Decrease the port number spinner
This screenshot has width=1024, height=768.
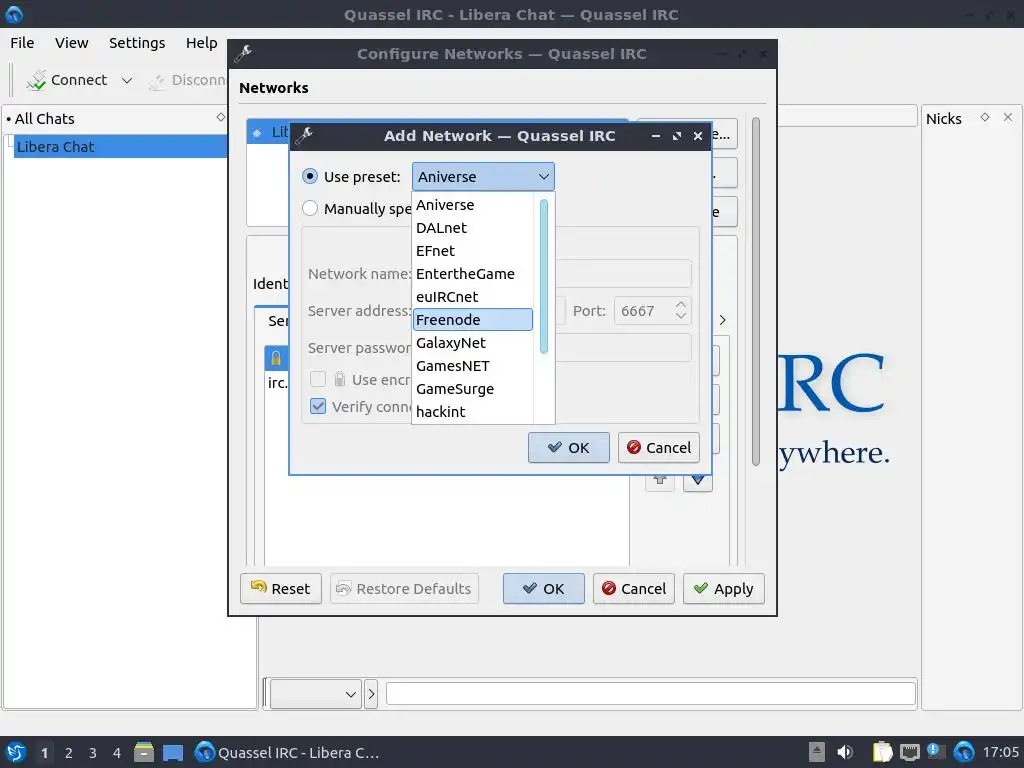click(680, 317)
